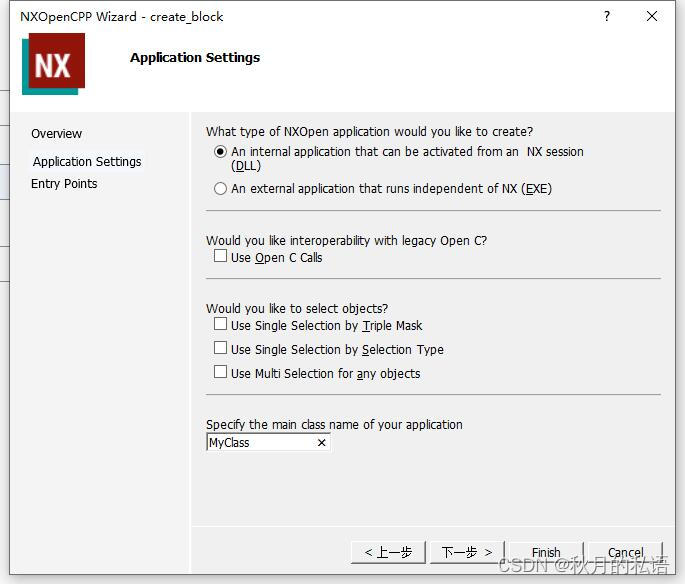Close the NXOpenCPP Wizard dialog
The height and width of the screenshot is (584, 685).
click(652, 16)
